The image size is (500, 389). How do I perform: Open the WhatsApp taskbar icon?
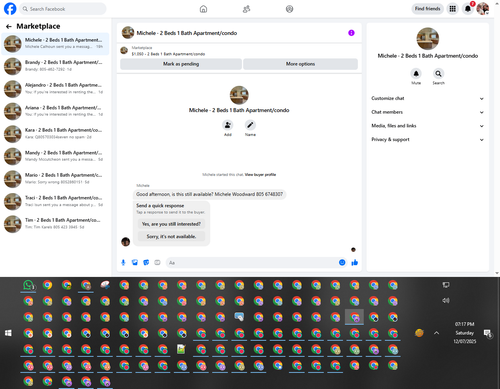pos(28,285)
